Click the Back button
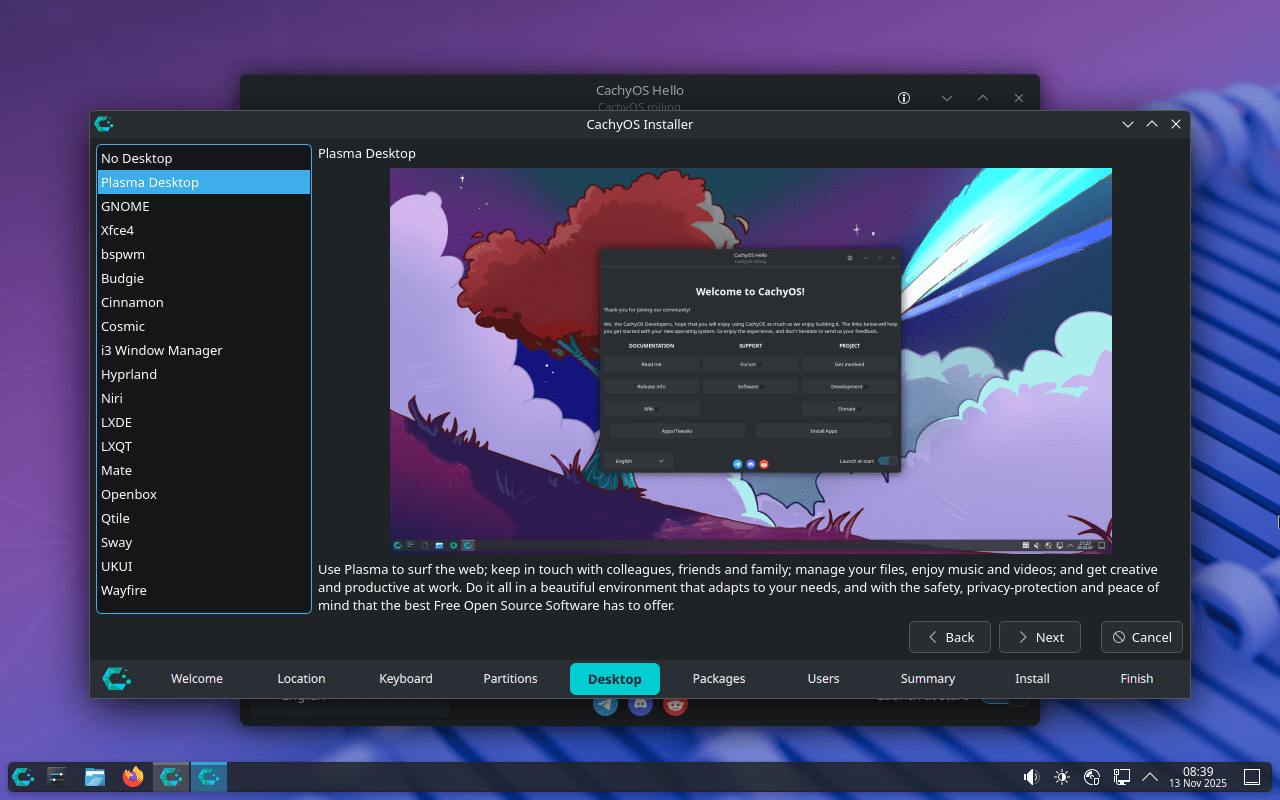Screen dimensions: 1280x800 (949, 637)
